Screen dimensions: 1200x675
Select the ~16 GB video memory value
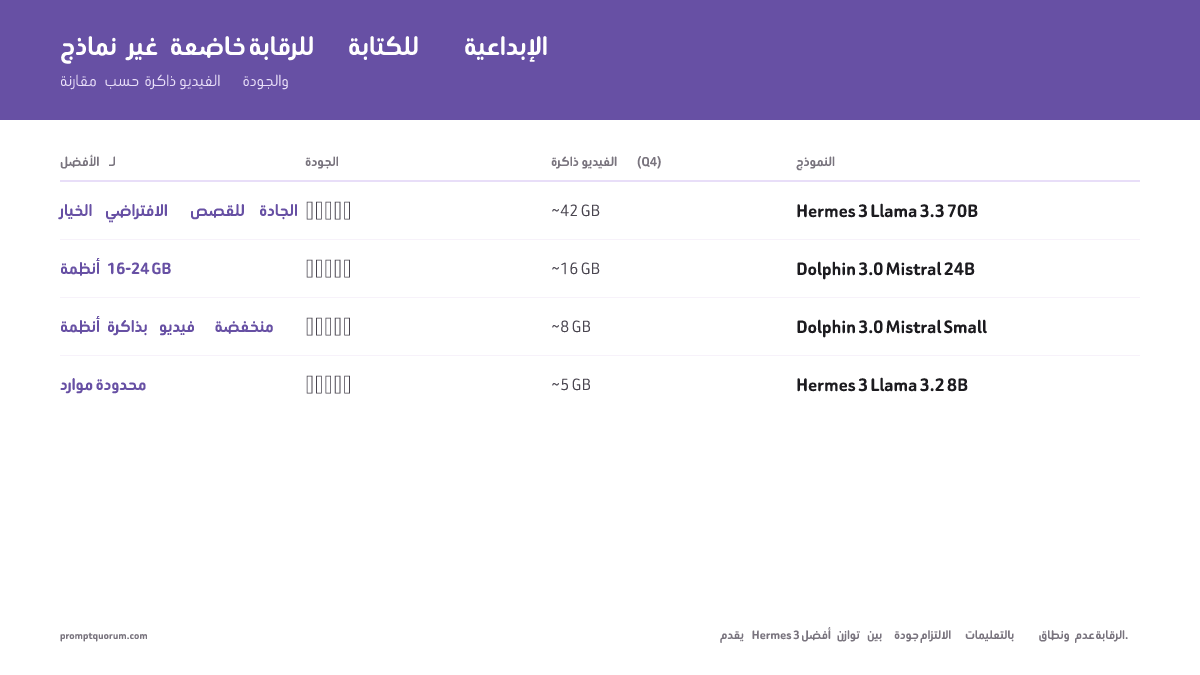[x=575, y=269]
